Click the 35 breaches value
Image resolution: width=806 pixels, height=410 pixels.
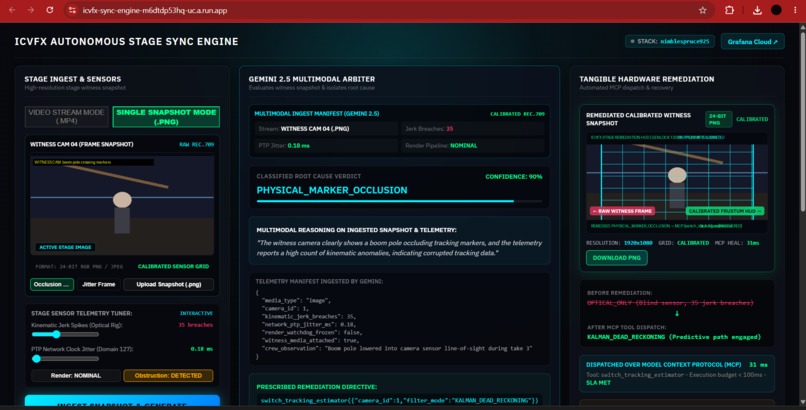(x=195, y=325)
